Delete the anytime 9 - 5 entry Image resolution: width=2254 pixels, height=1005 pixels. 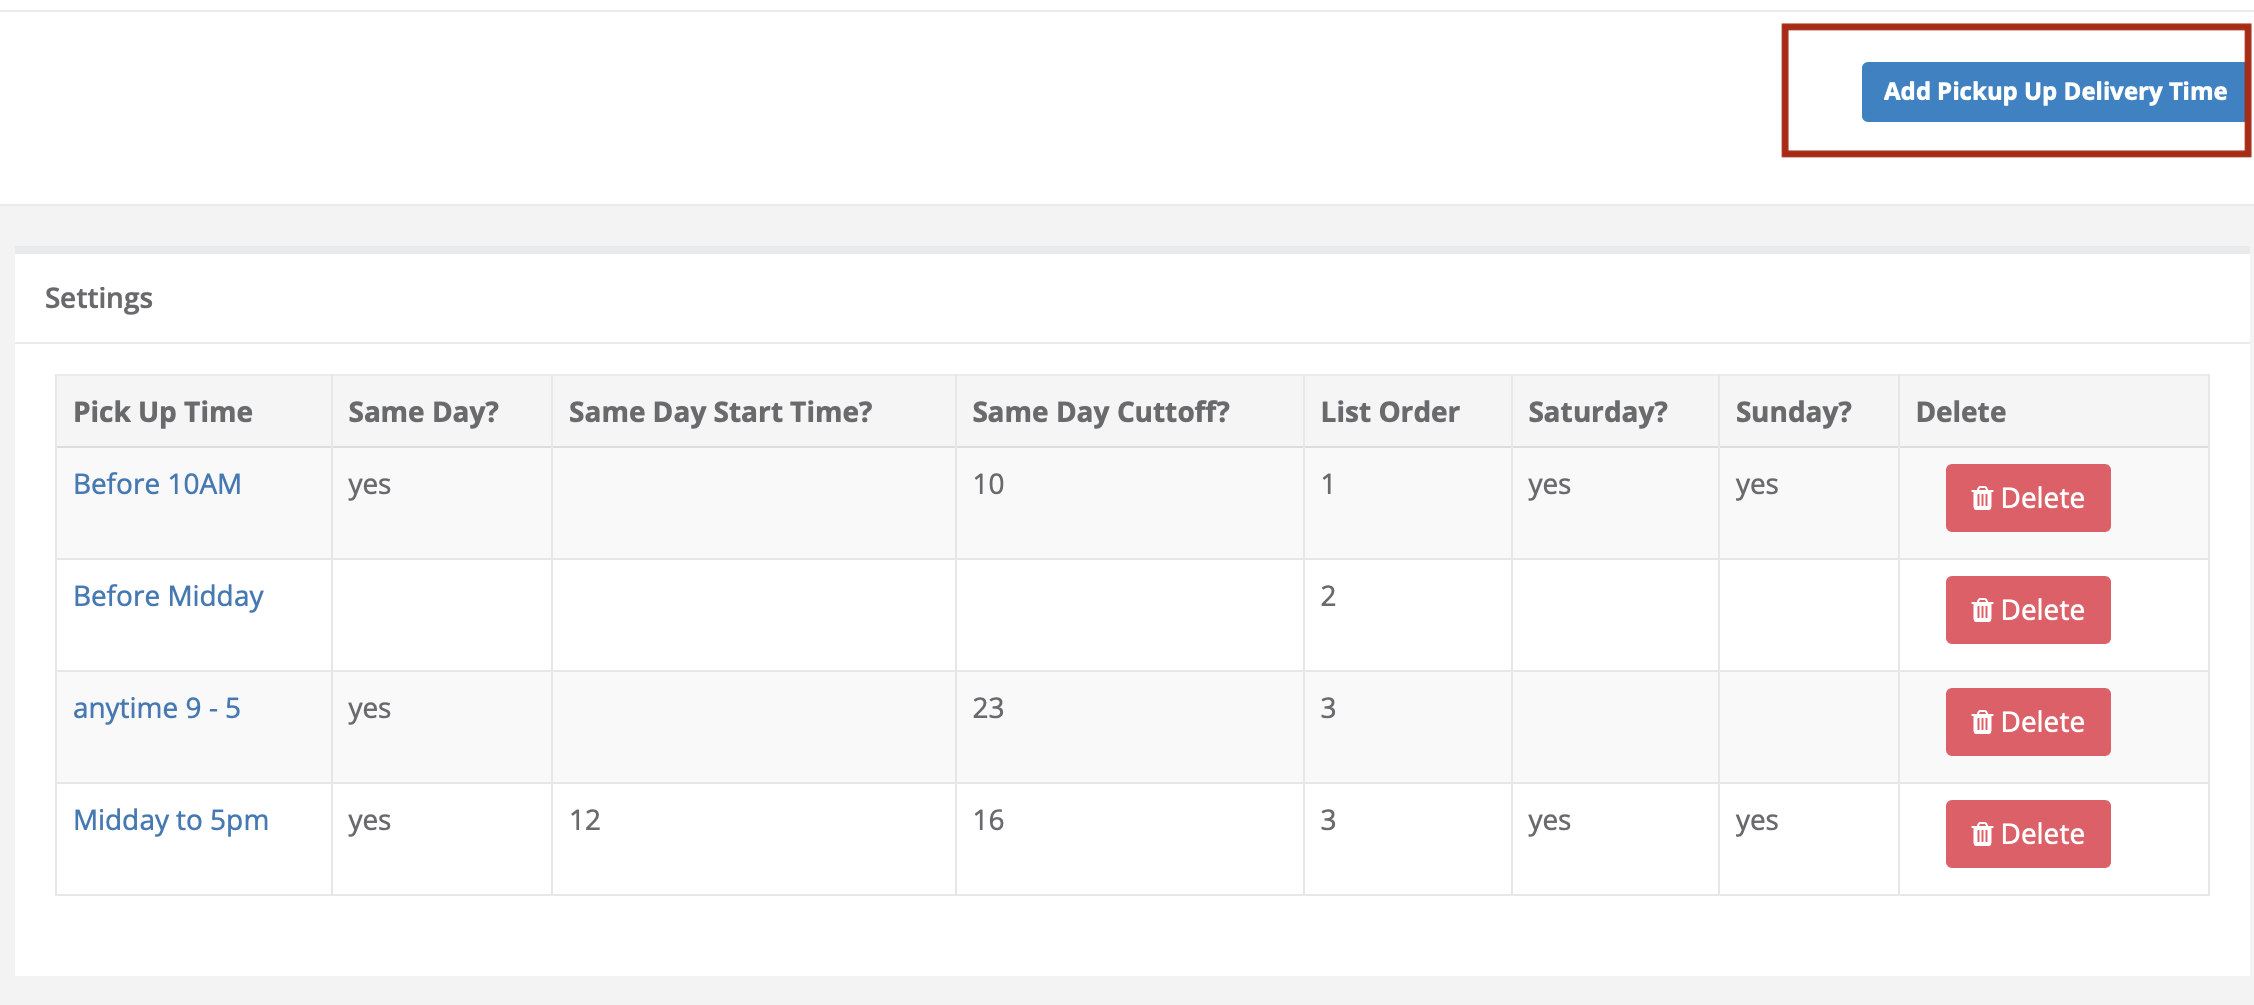click(x=2028, y=722)
